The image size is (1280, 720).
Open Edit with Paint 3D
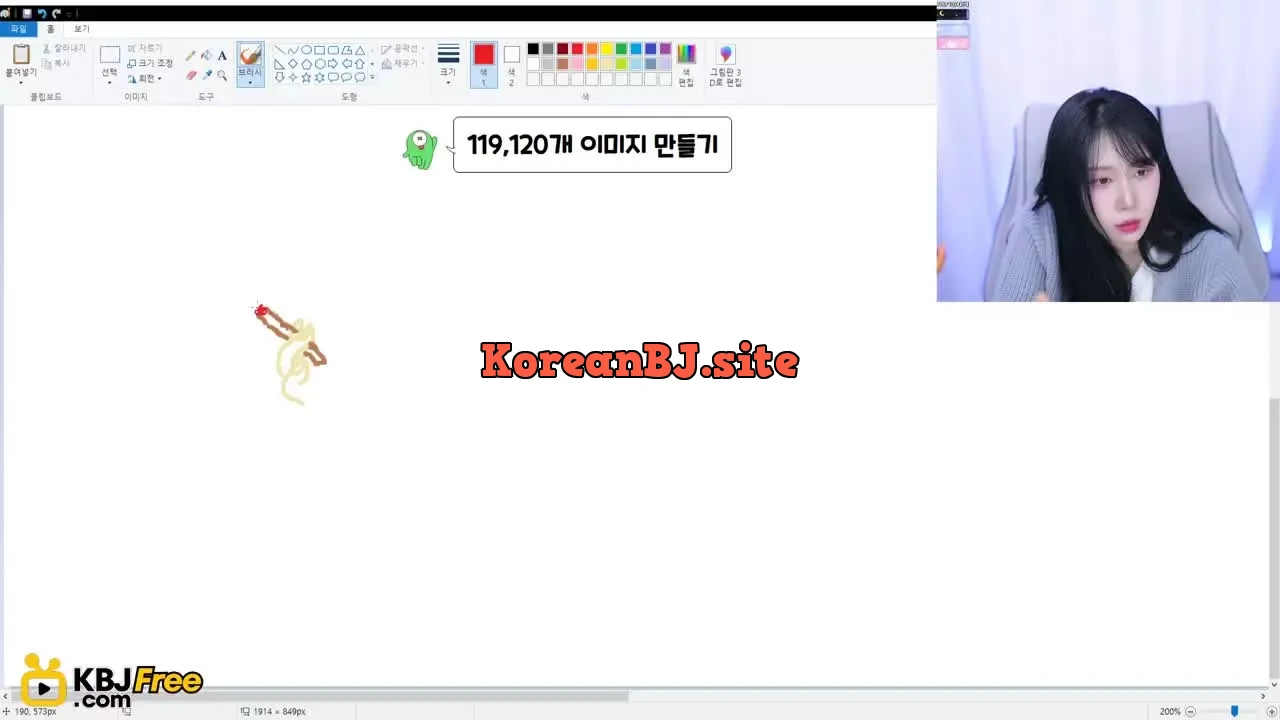(x=726, y=65)
